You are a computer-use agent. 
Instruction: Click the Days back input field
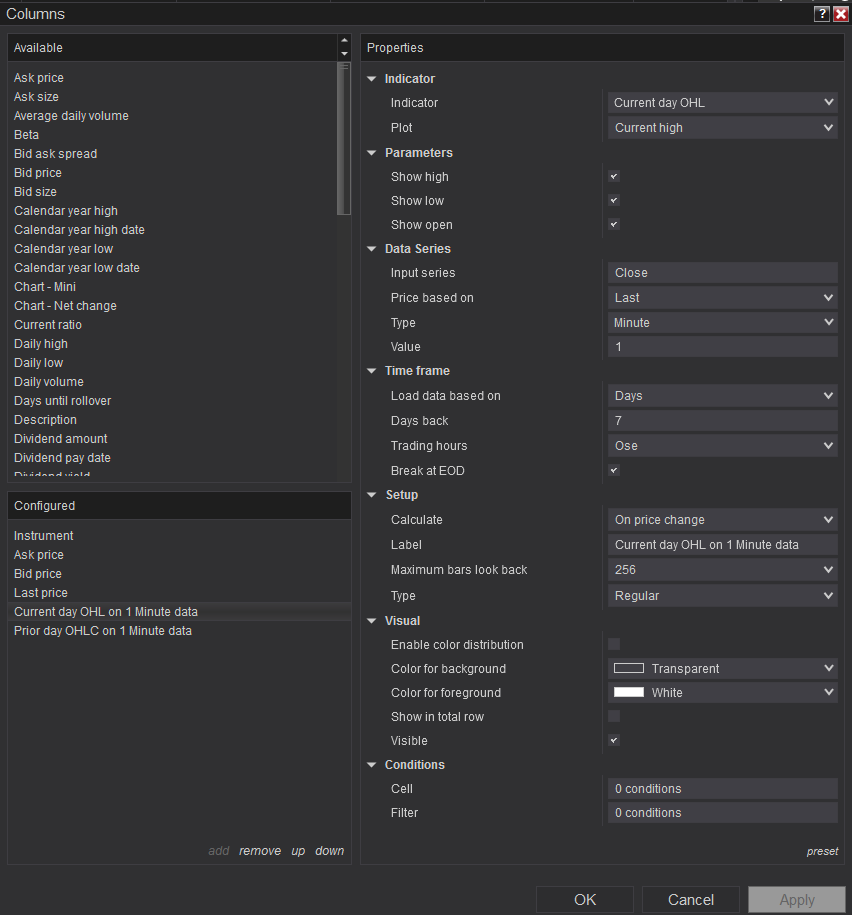[722, 421]
